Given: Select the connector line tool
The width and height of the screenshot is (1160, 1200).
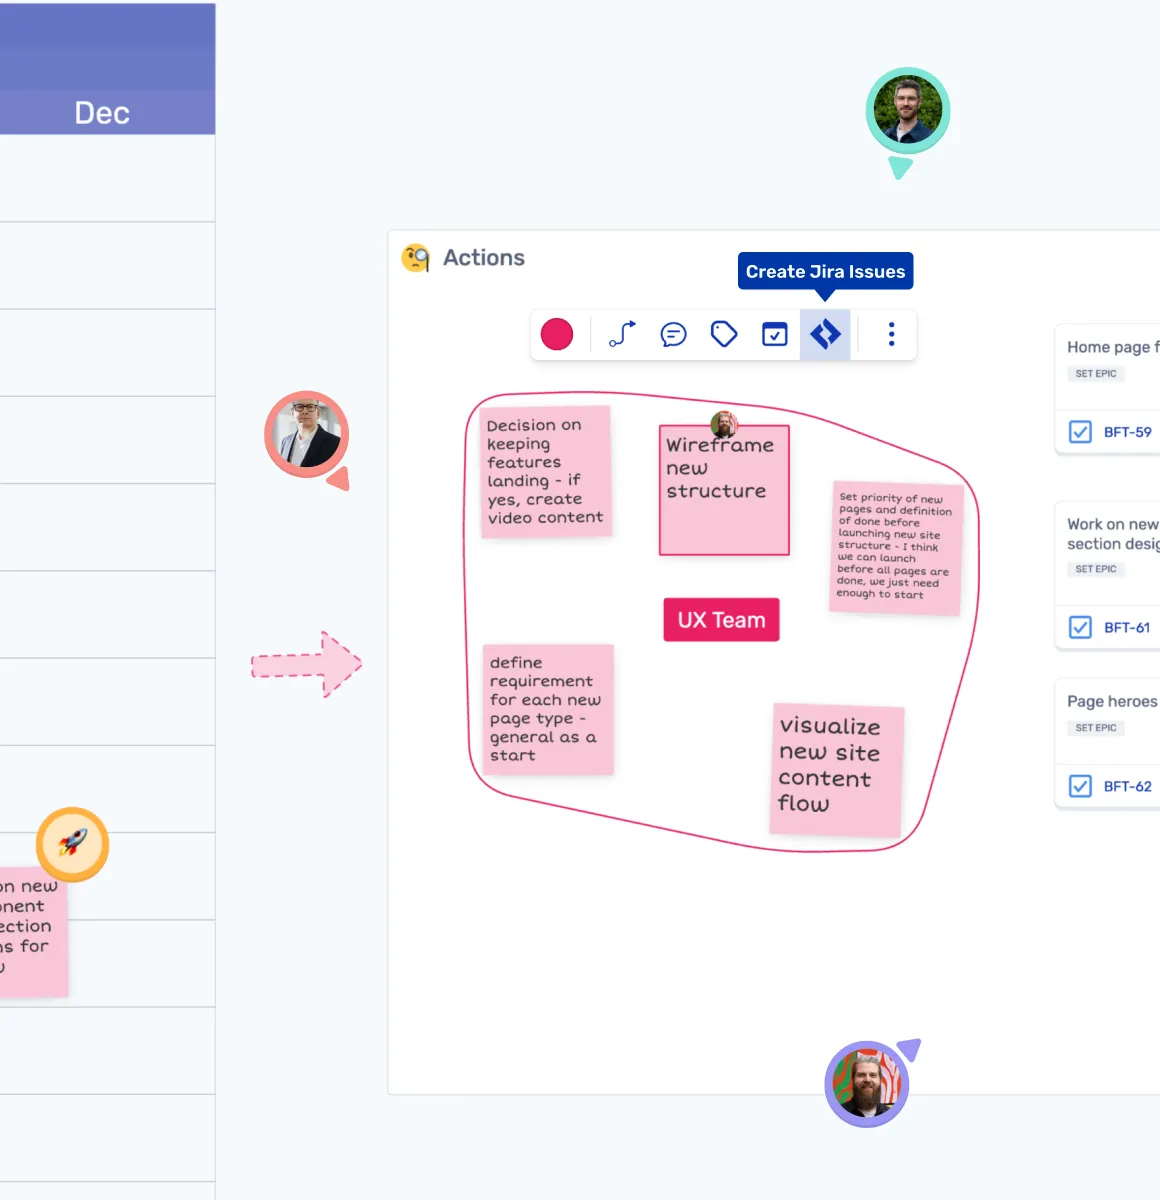Looking at the screenshot, I should click(622, 334).
